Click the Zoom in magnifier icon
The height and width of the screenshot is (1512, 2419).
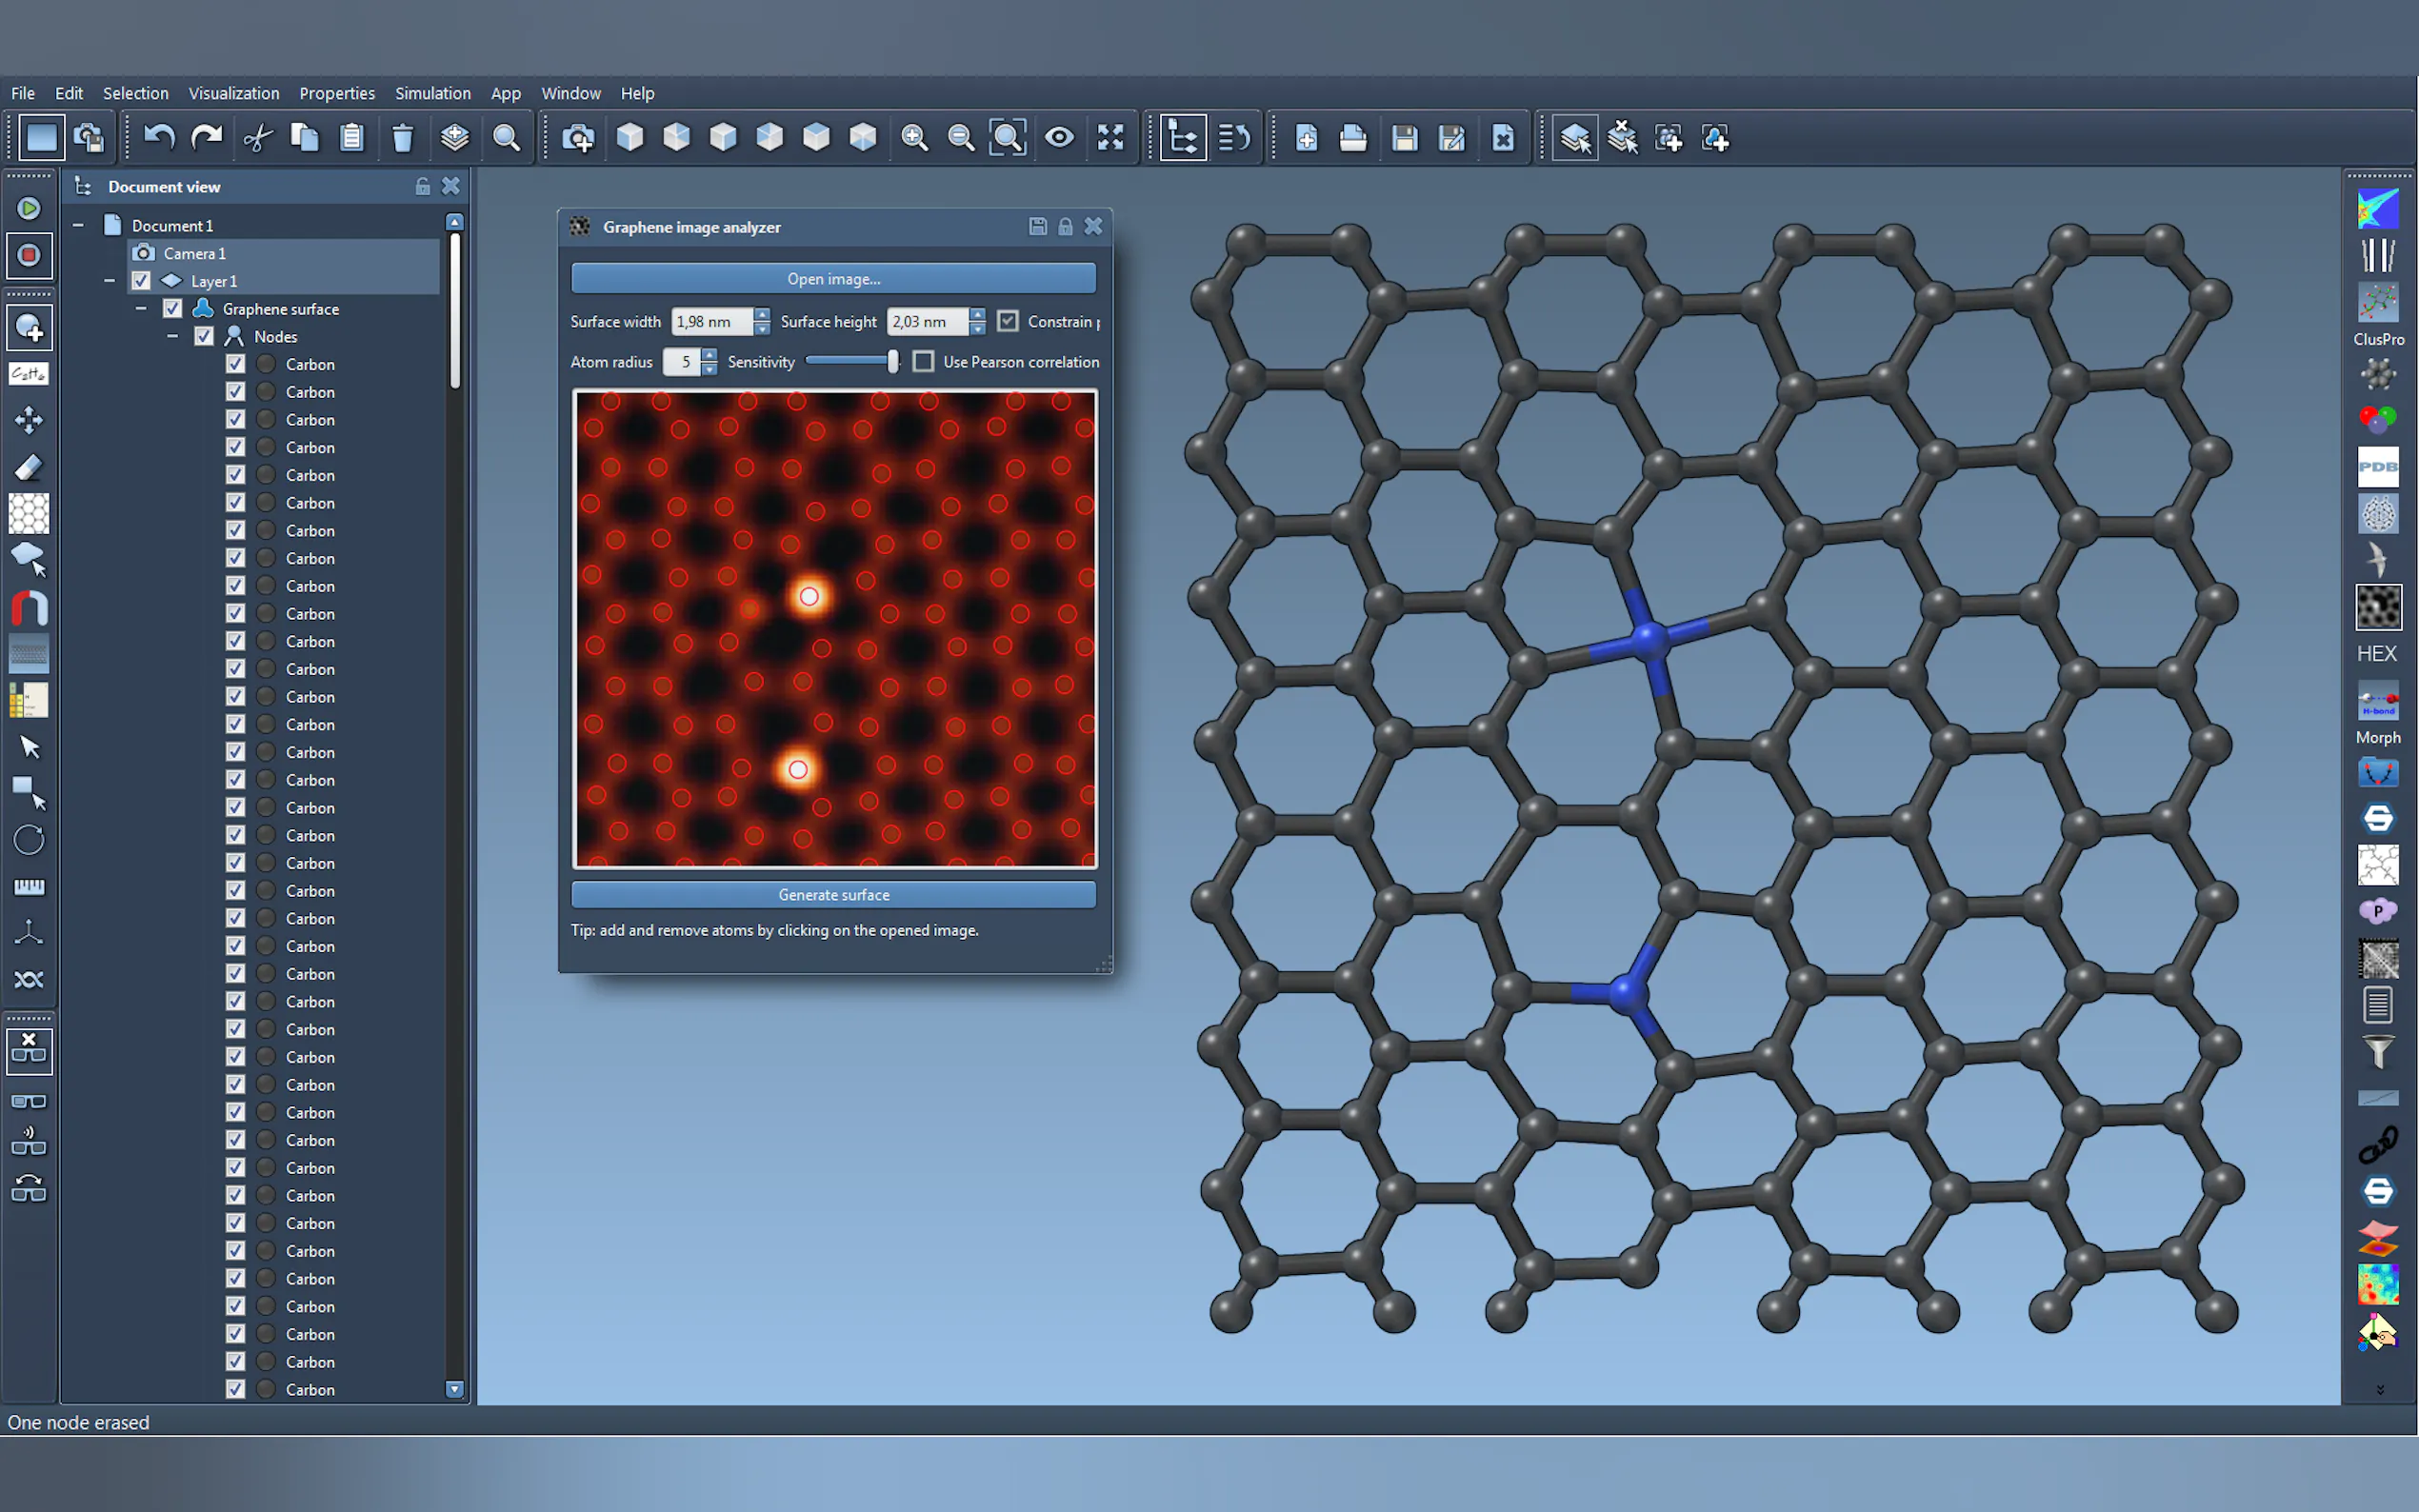point(914,137)
